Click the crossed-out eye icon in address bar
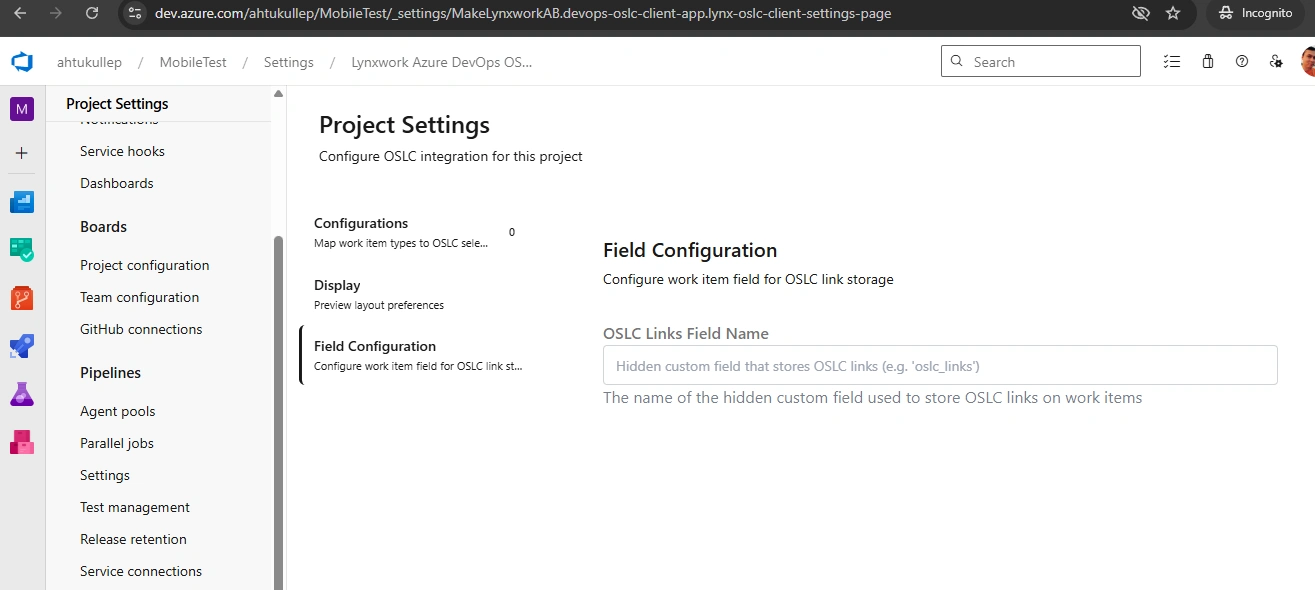Screen dimensions: 1315x590 click(x=1140, y=13)
